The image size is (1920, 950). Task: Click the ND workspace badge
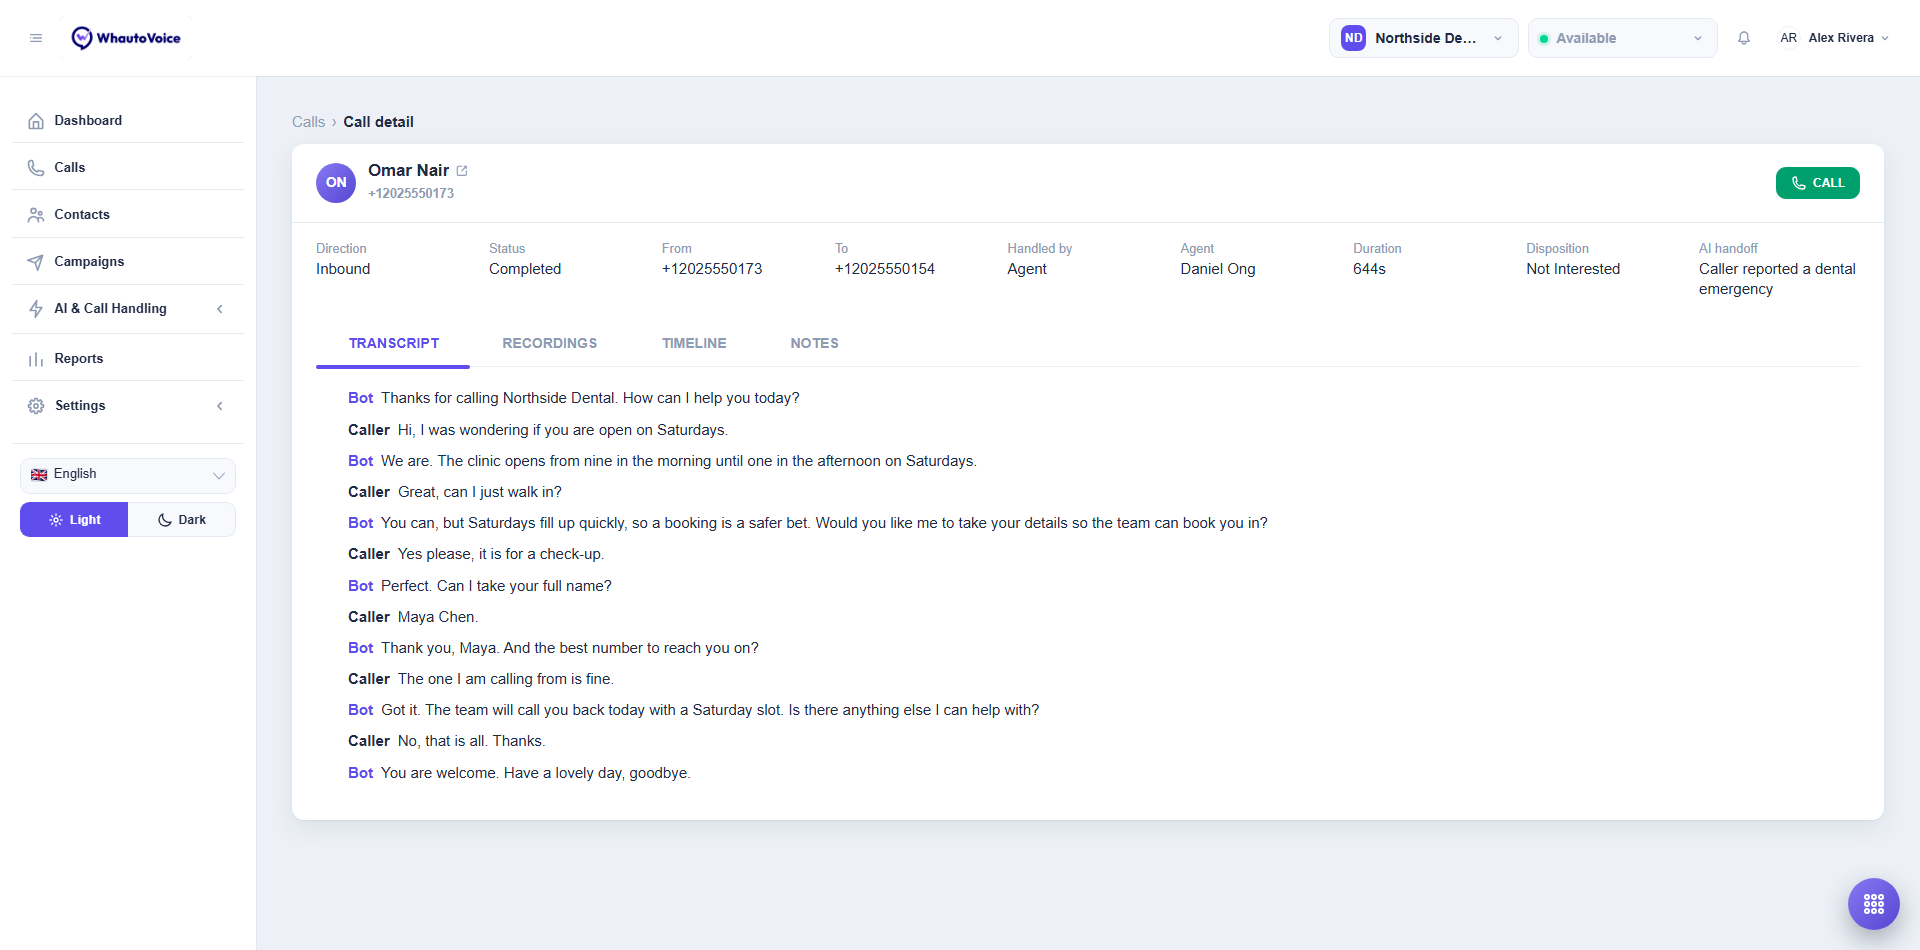[x=1353, y=38]
